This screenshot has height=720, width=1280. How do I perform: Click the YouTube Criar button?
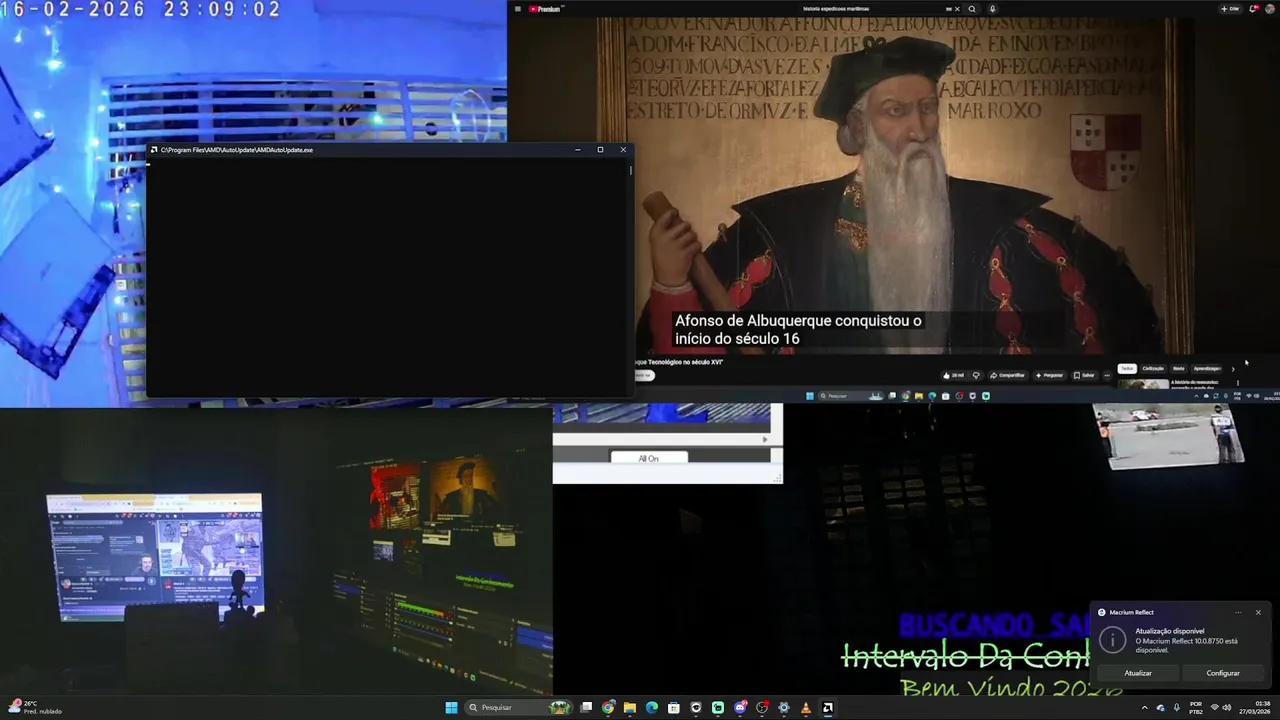1230,9
